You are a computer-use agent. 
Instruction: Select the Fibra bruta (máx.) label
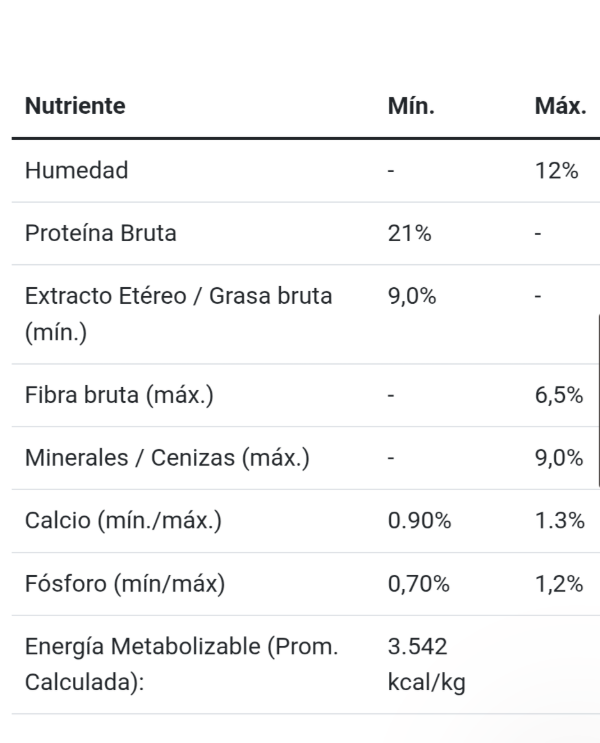coord(118,395)
